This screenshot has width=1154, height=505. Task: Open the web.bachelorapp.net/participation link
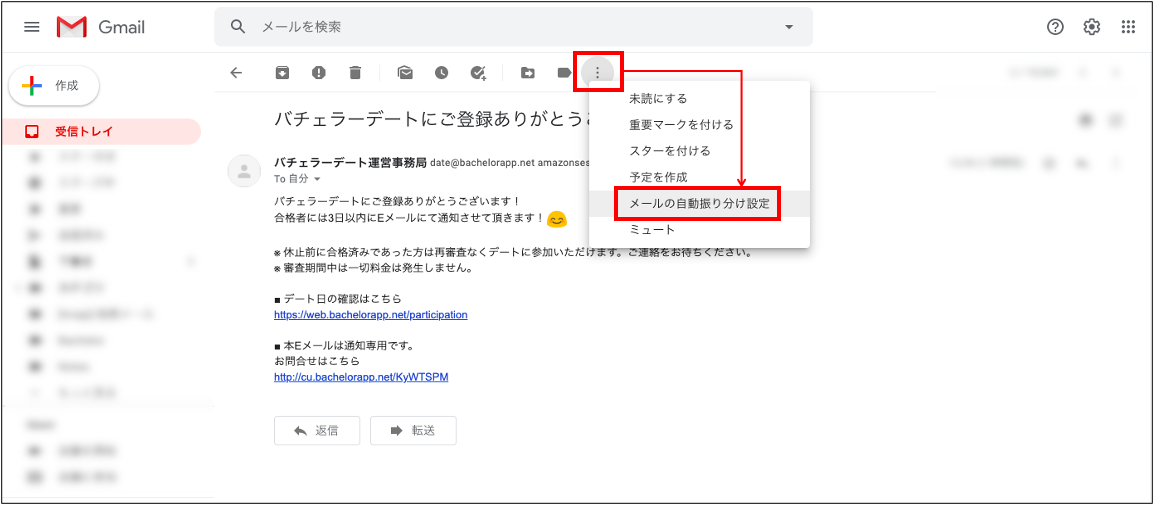370,314
